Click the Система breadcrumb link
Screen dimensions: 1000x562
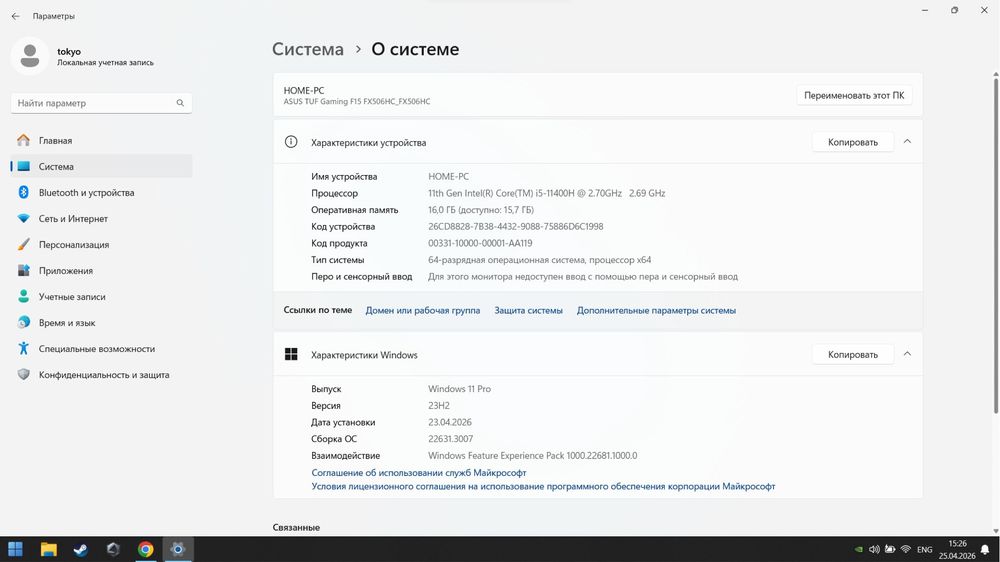(x=308, y=49)
